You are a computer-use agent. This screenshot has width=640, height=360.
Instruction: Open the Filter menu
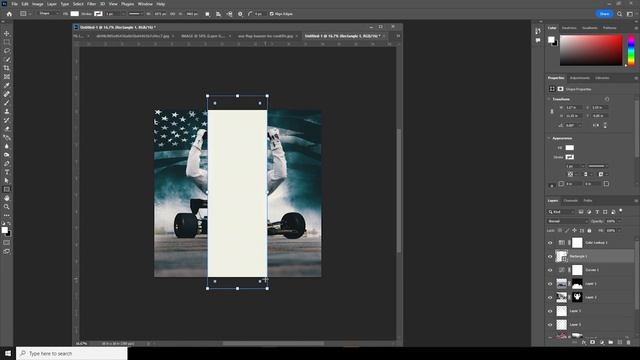tap(91, 4)
